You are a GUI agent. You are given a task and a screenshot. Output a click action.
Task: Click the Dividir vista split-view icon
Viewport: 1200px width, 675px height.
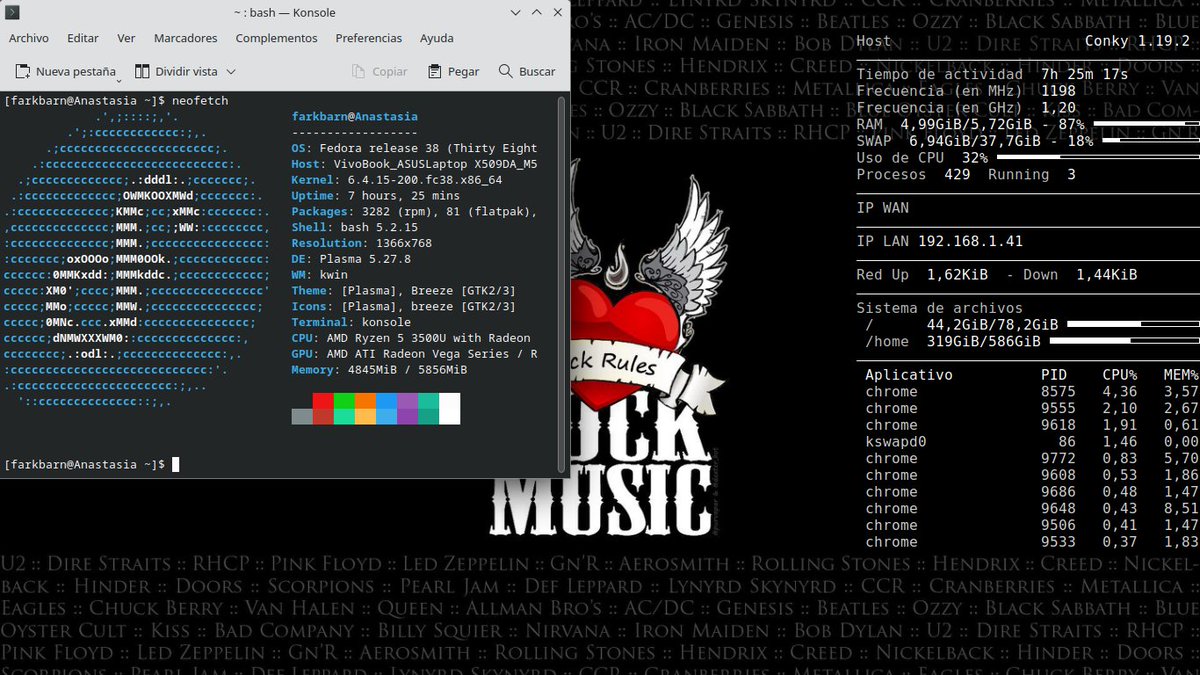142,72
